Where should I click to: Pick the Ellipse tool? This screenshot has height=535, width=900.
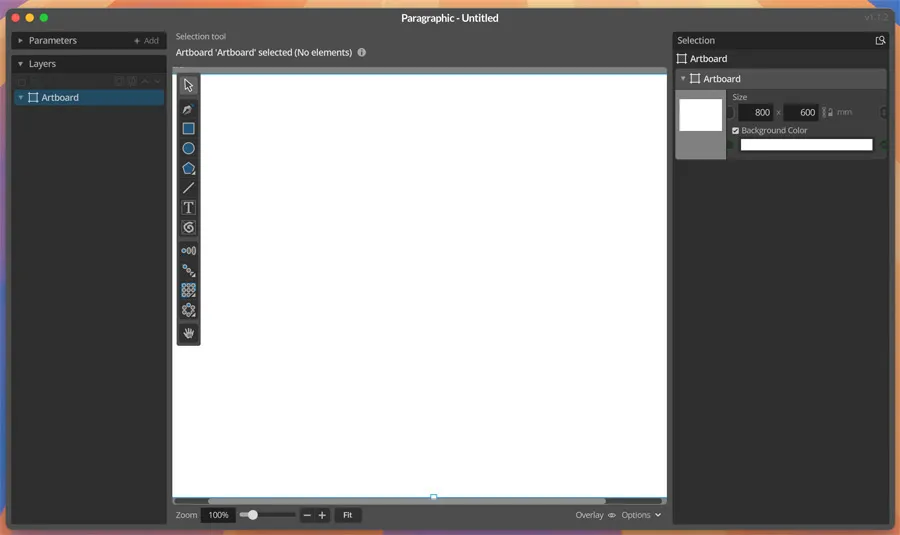[188, 148]
